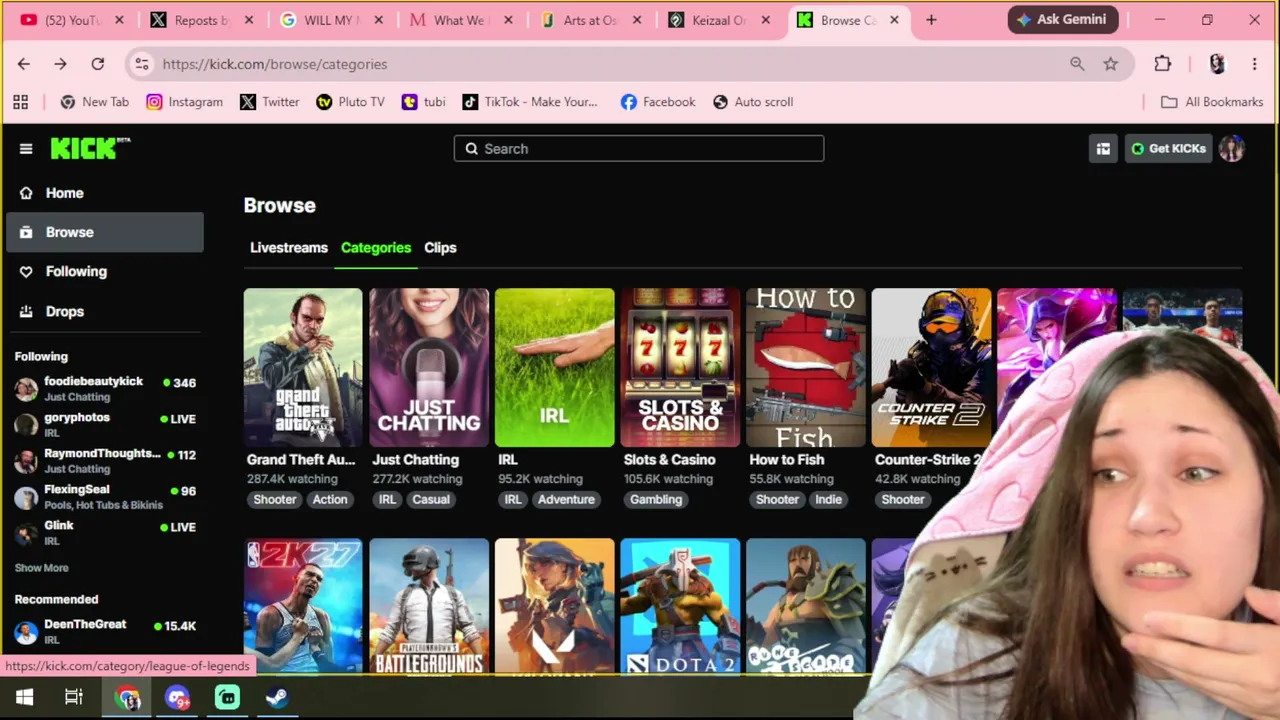Bookmark this page with the star icon
Viewport: 1280px width, 720px height.
pyautogui.click(x=1110, y=64)
